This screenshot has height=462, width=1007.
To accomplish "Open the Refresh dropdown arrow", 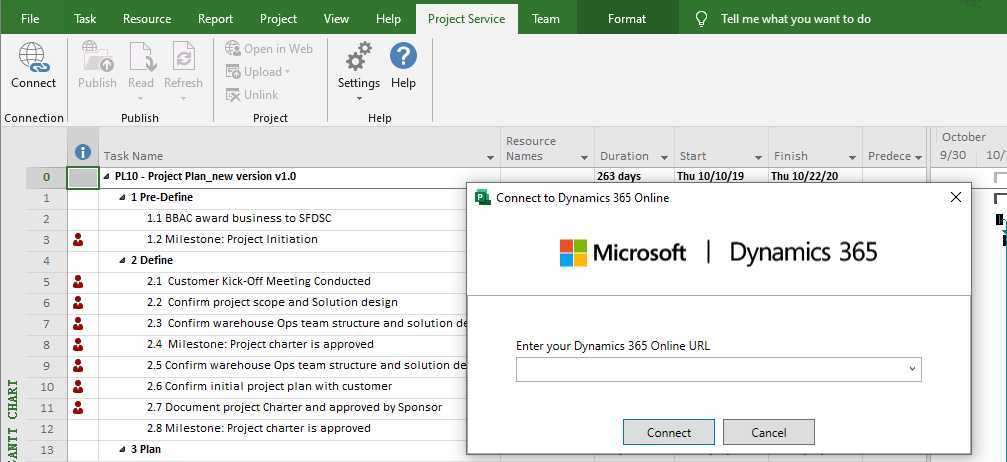I will pyautogui.click(x=183, y=98).
